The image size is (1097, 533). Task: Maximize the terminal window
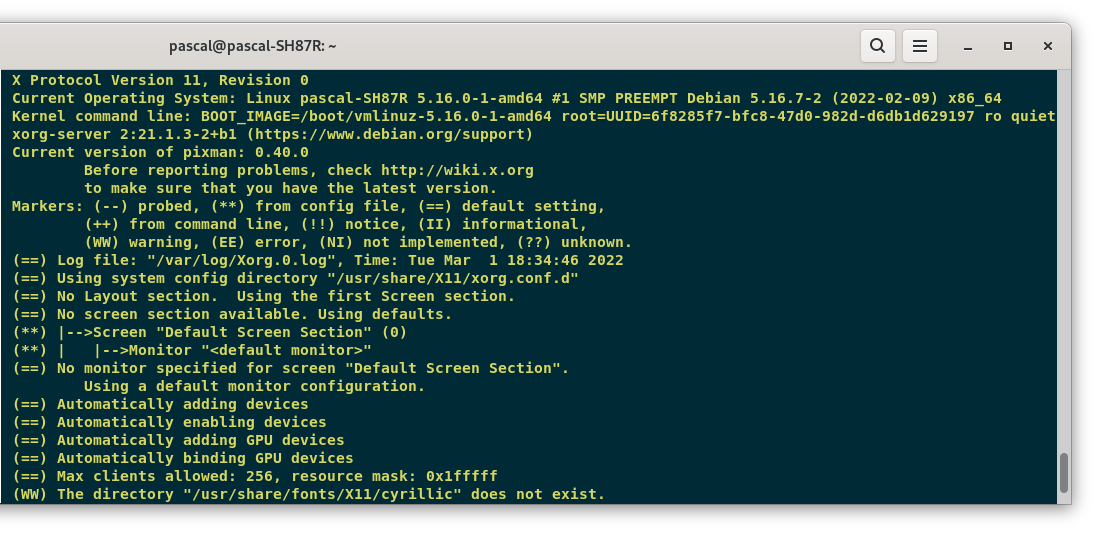[x=1007, y=46]
